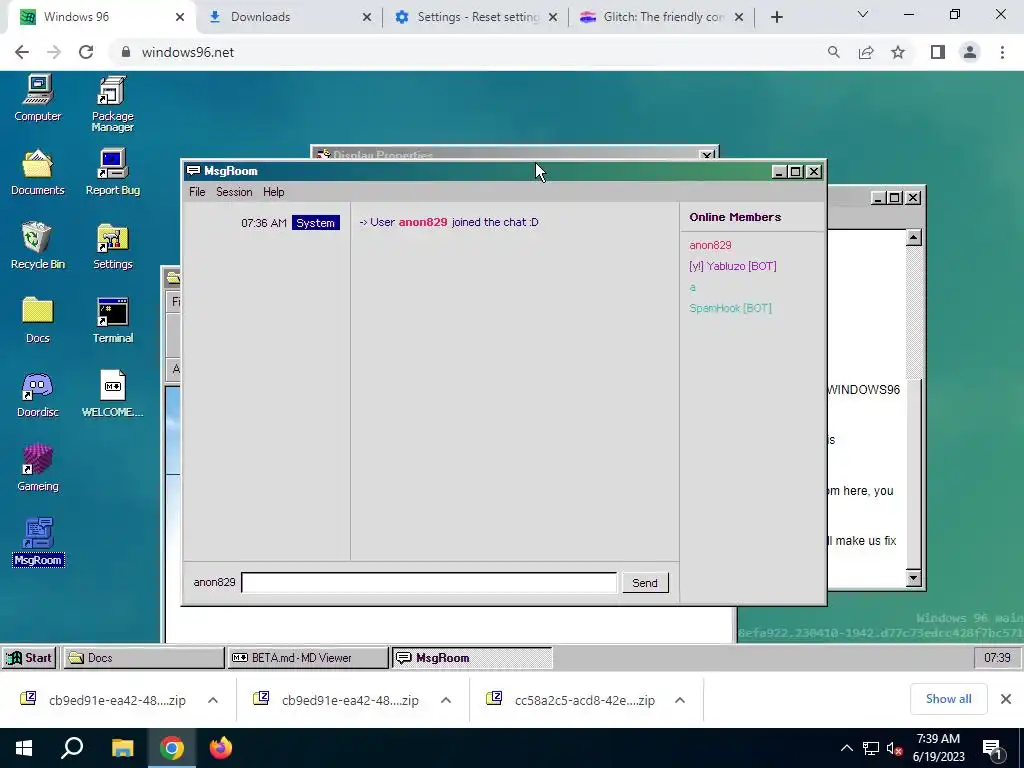Open Firefox from the taskbar
This screenshot has height=768, width=1024.
click(221, 748)
